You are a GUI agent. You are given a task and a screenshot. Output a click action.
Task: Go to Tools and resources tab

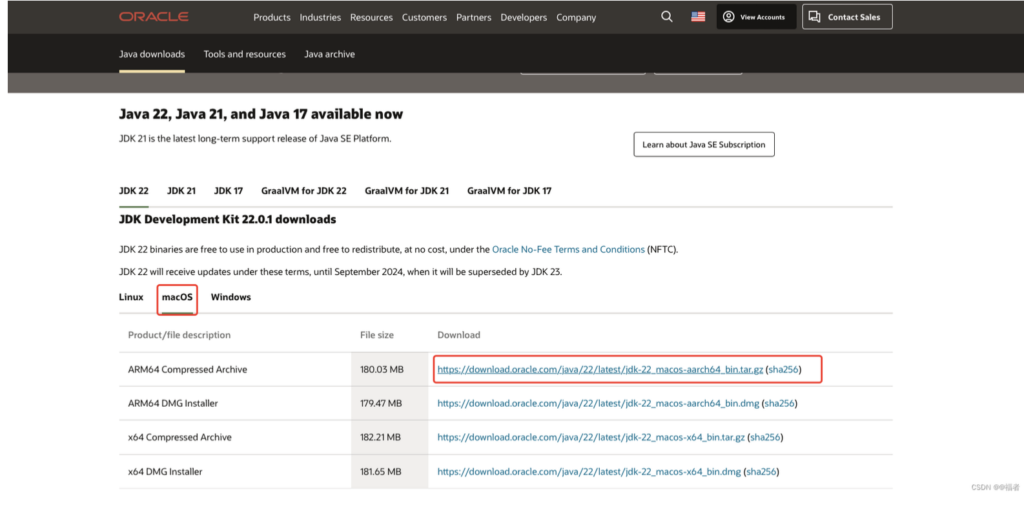pos(244,54)
